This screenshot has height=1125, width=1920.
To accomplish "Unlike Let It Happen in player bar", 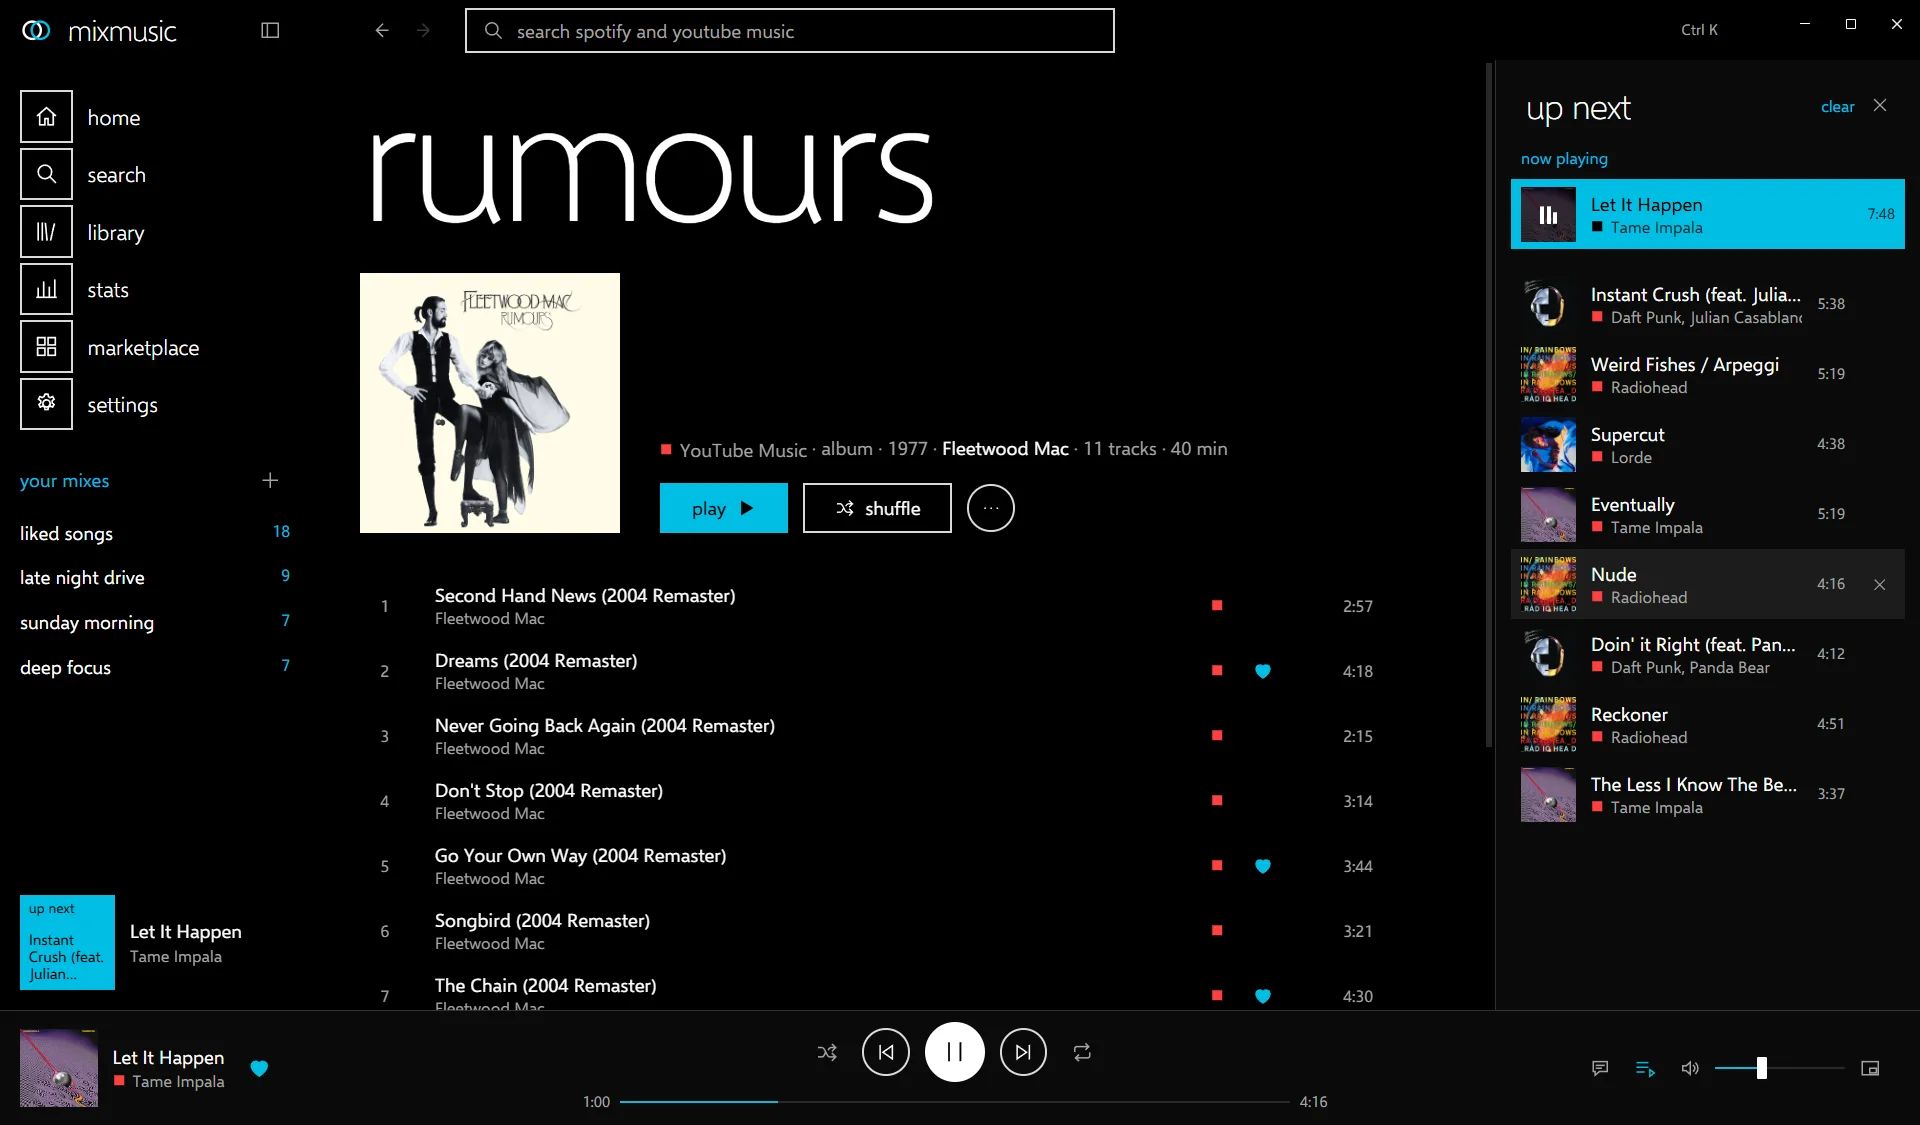I will click(x=259, y=1068).
